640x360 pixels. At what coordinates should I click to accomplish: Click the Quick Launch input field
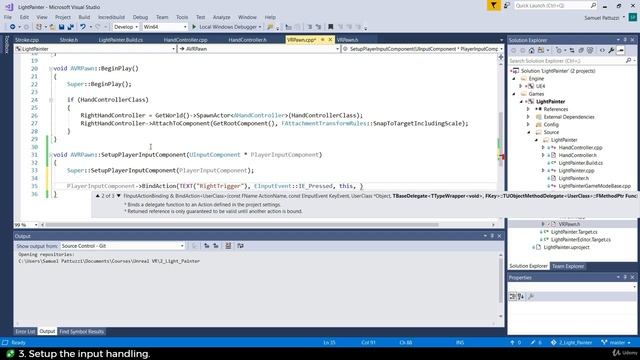(552, 5)
